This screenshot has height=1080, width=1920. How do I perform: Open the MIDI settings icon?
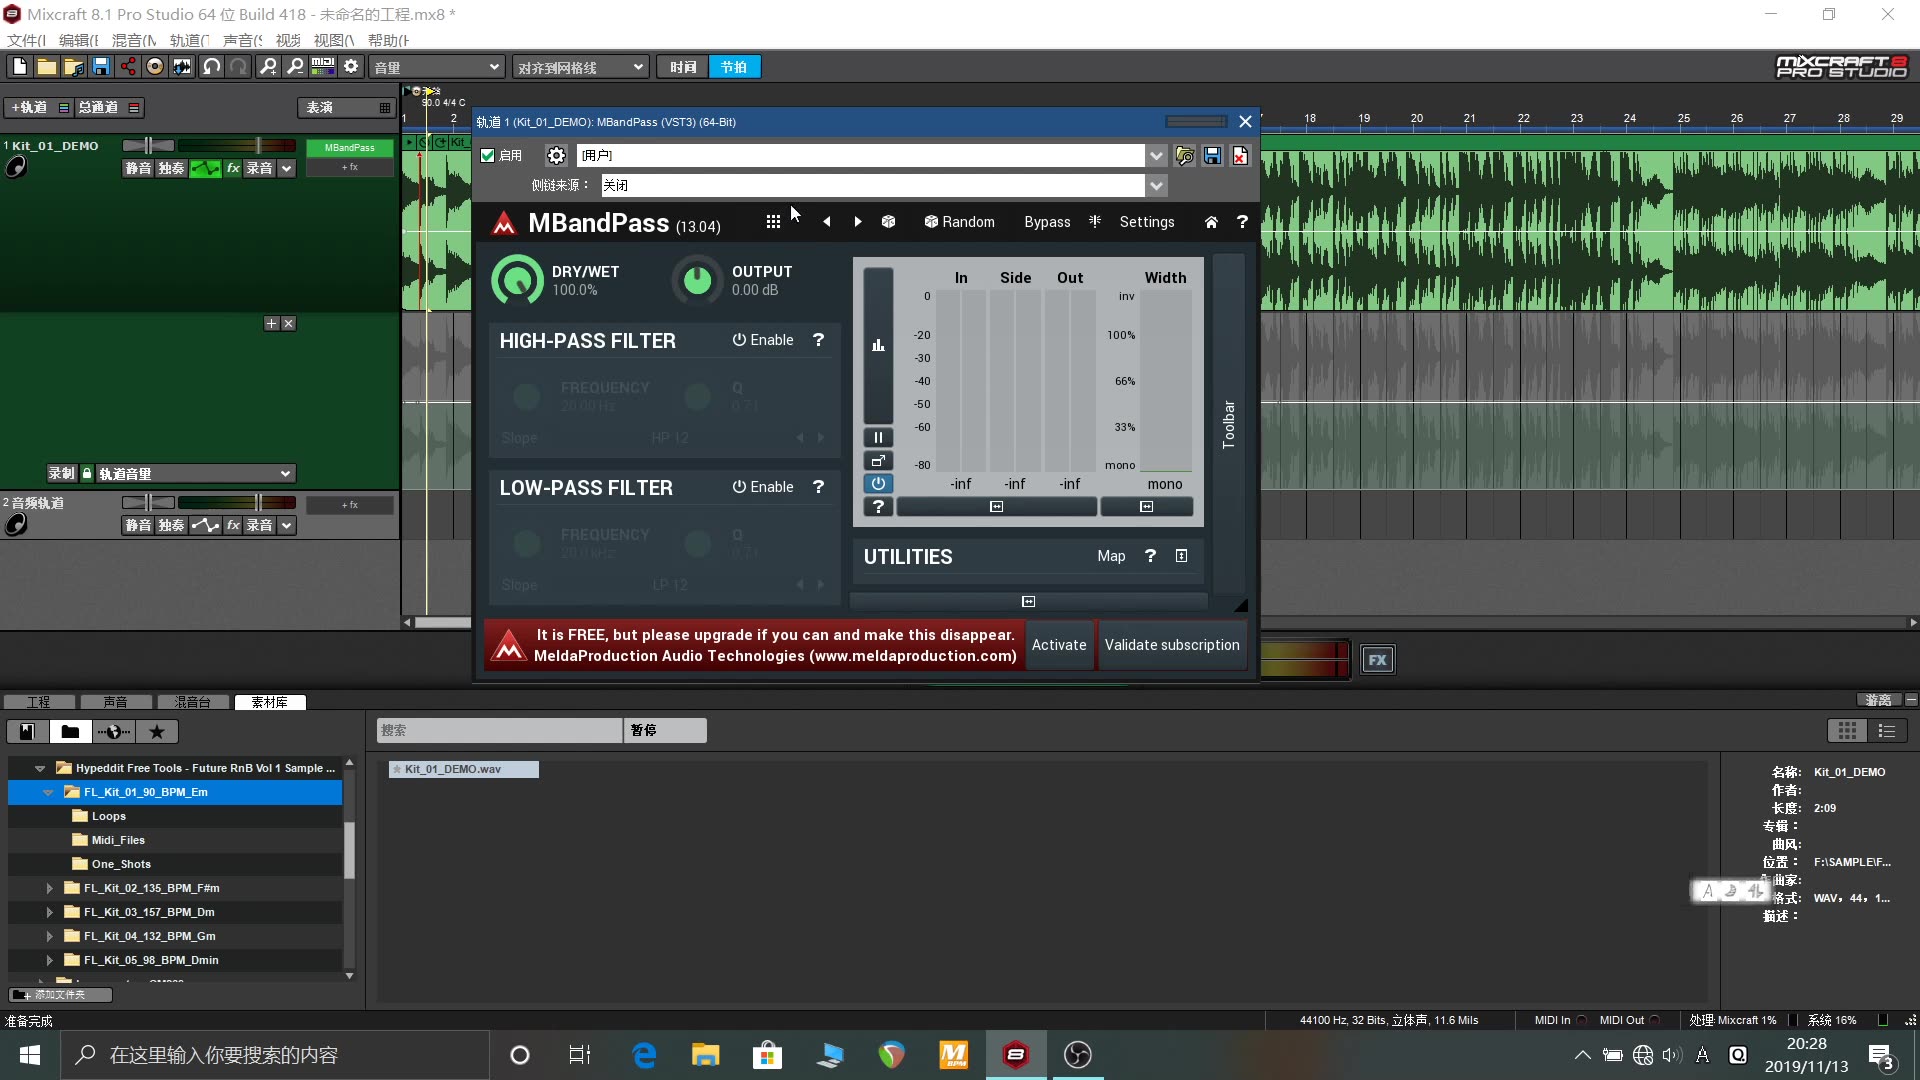click(323, 67)
